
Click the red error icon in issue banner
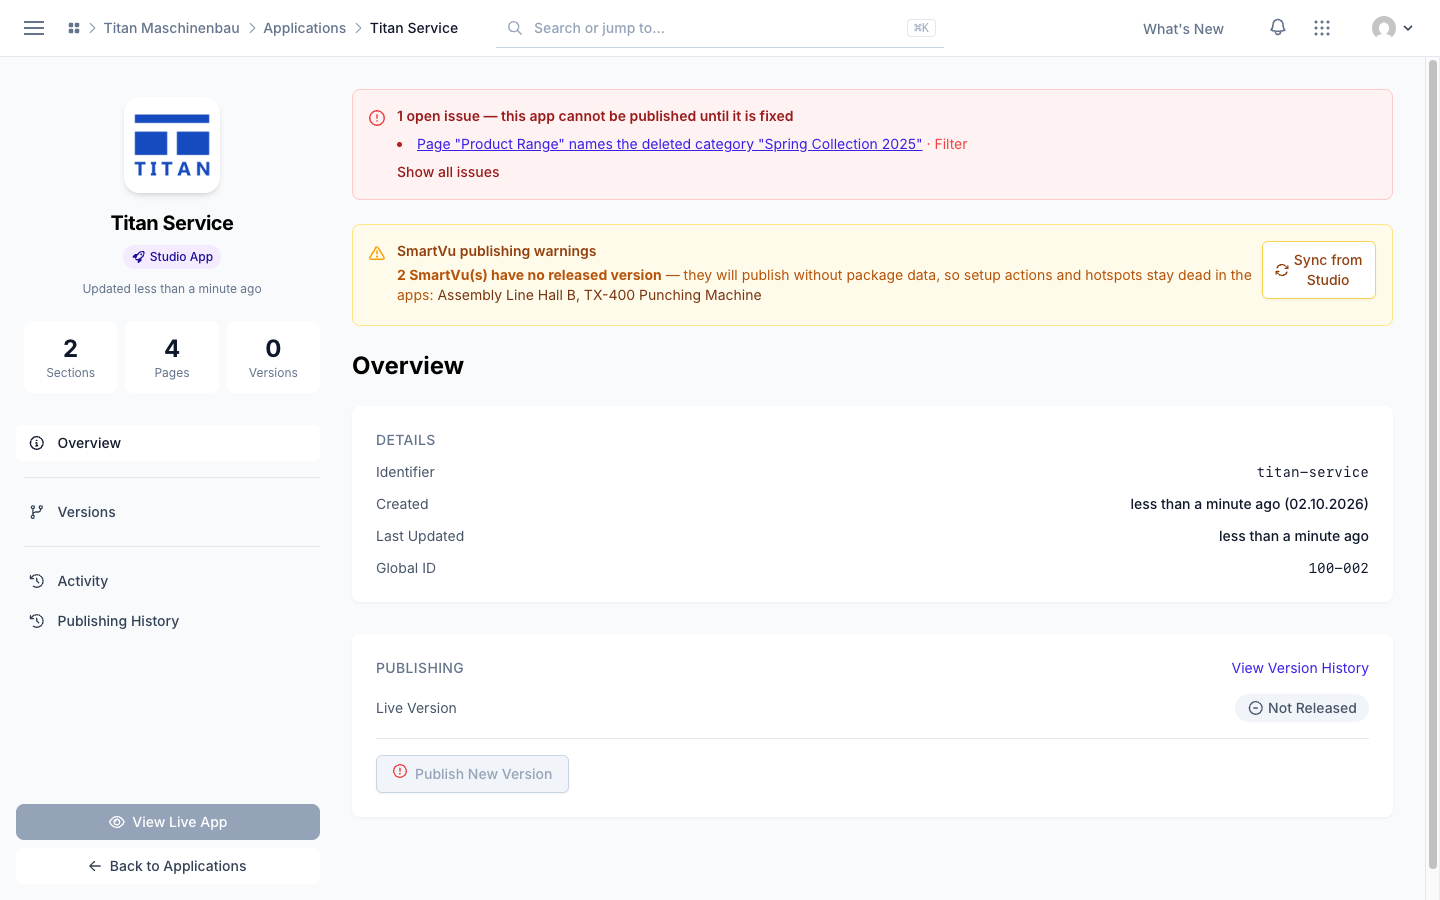(377, 118)
